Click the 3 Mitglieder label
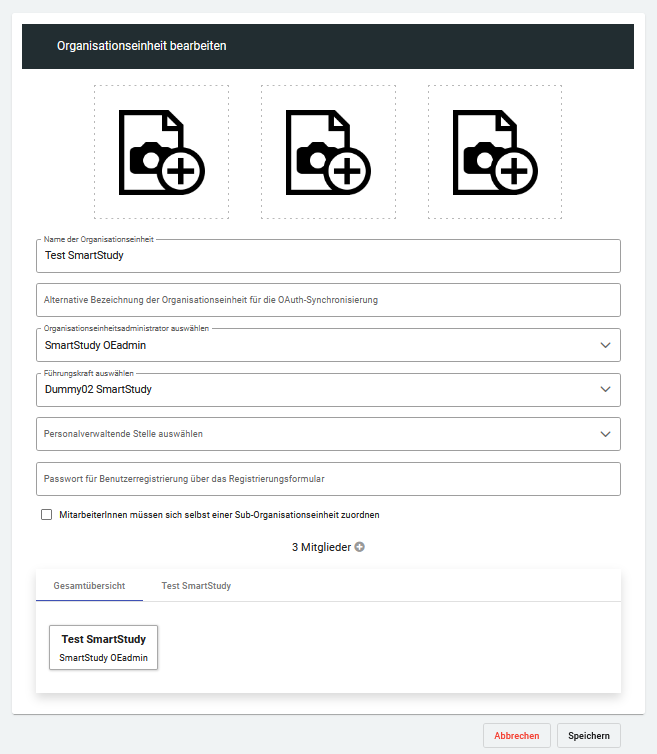Viewport: 657px width, 754px height. pos(321,547)
